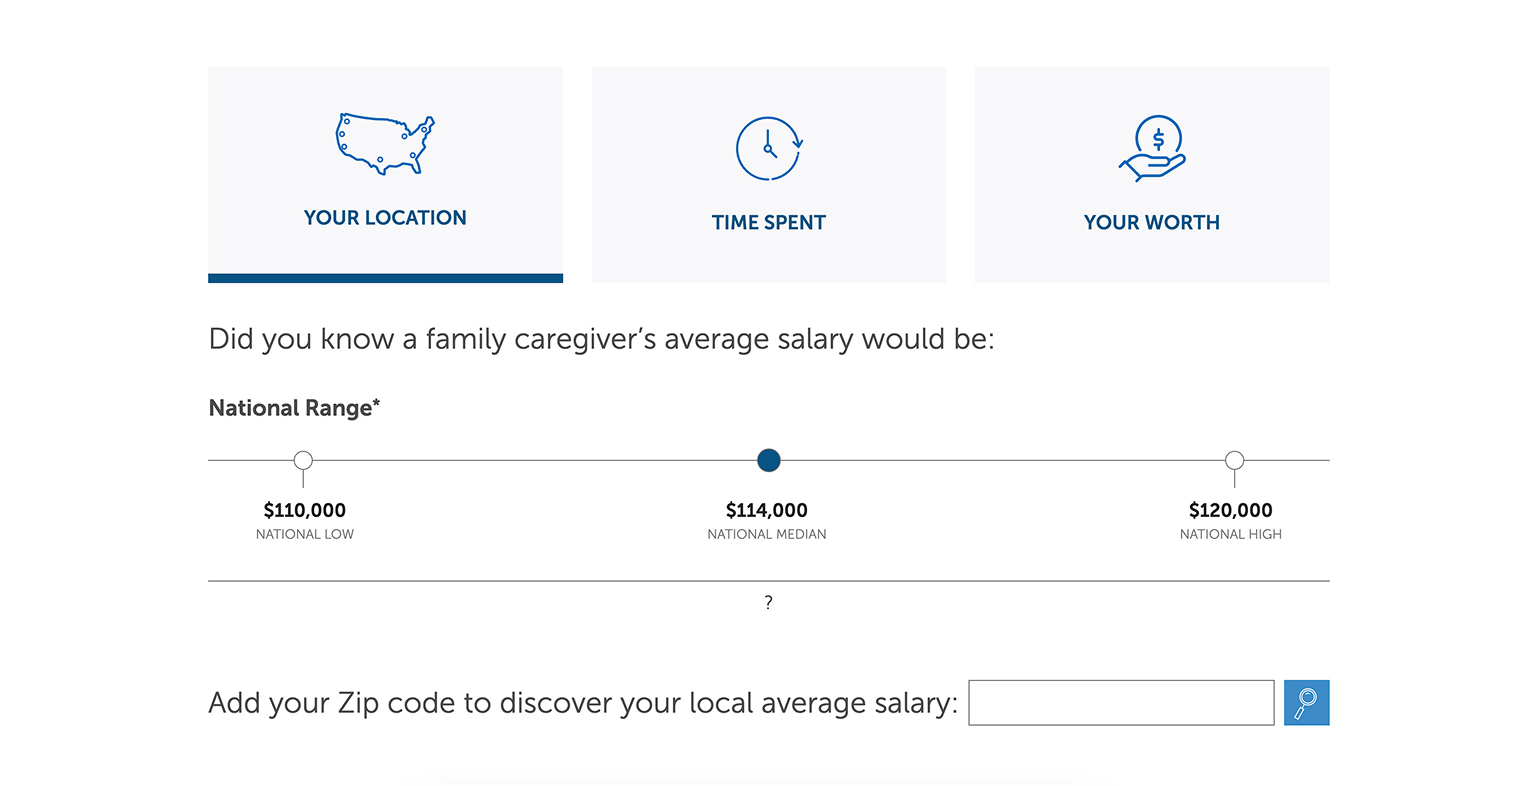
Task: Select the hollow circle above $120,000
Action: [x=1233, y=460]
